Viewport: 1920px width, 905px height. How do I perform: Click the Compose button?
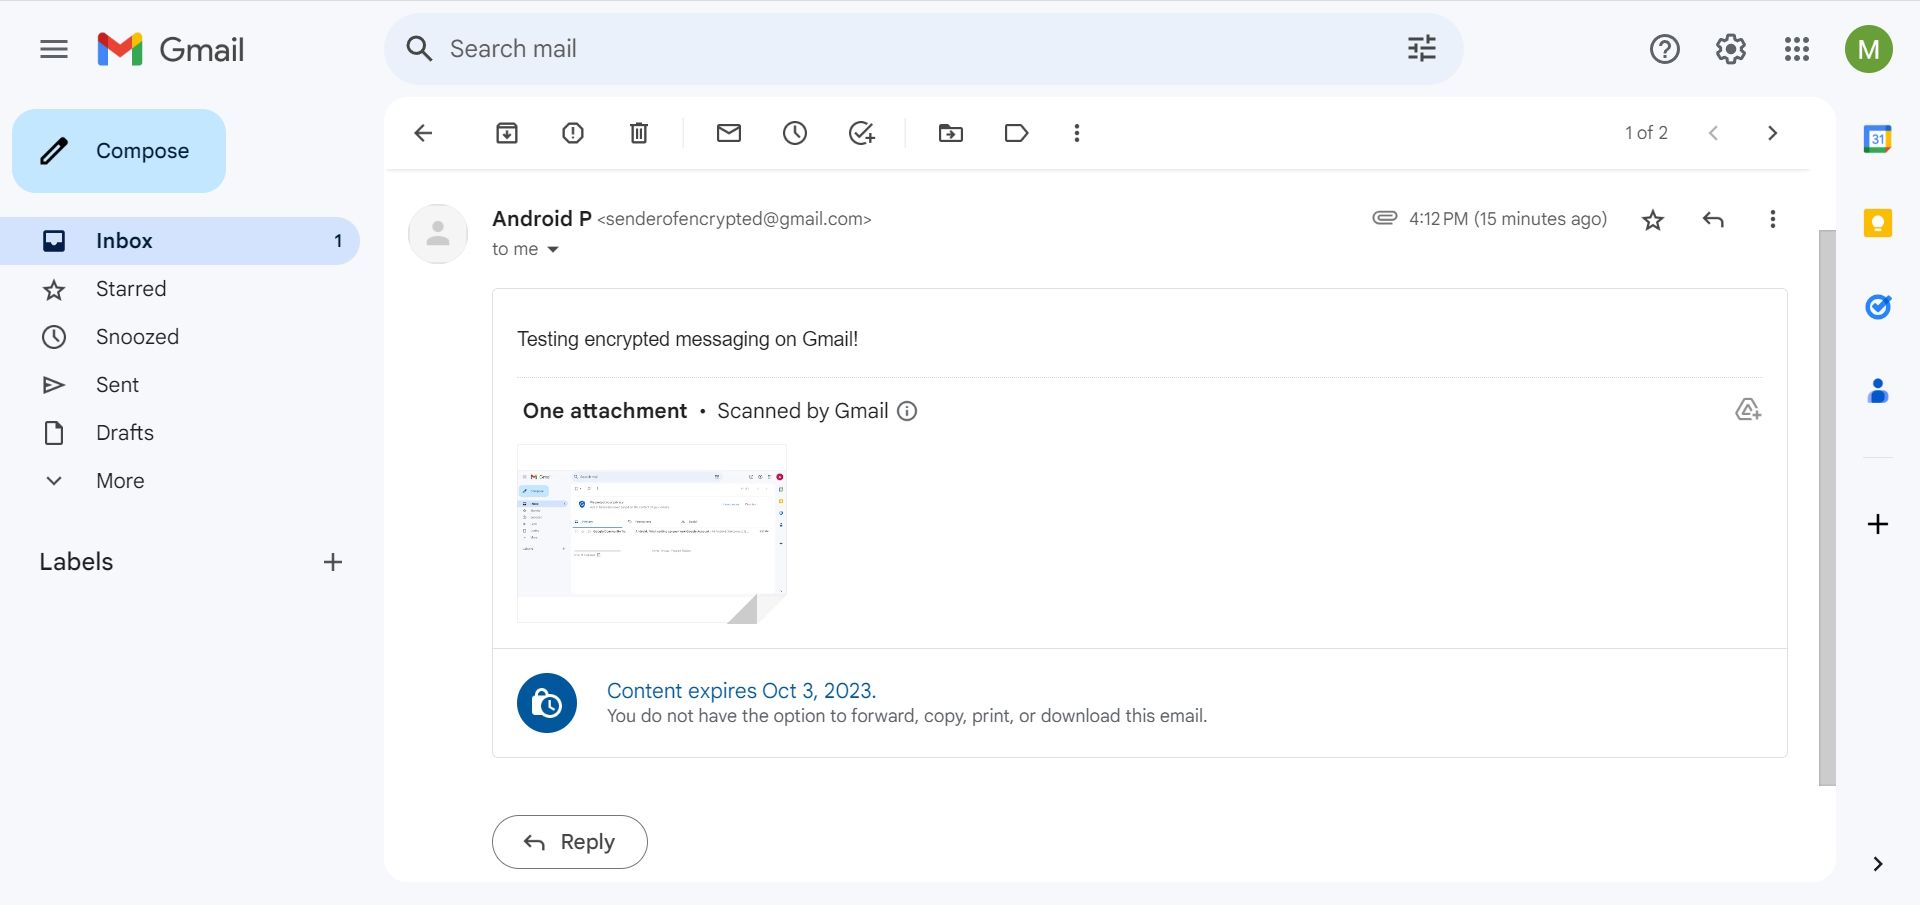click(x=119, y=151)
